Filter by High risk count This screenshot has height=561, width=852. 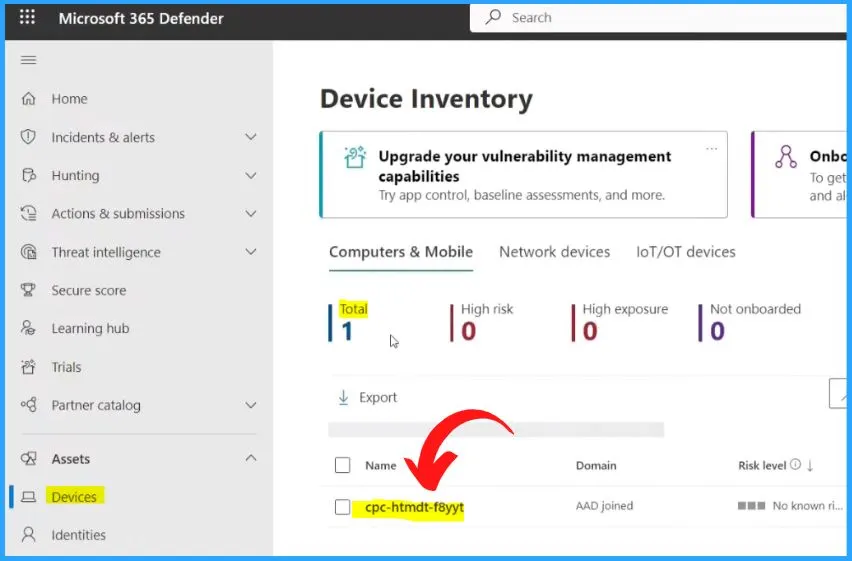(x=481, y=322)
